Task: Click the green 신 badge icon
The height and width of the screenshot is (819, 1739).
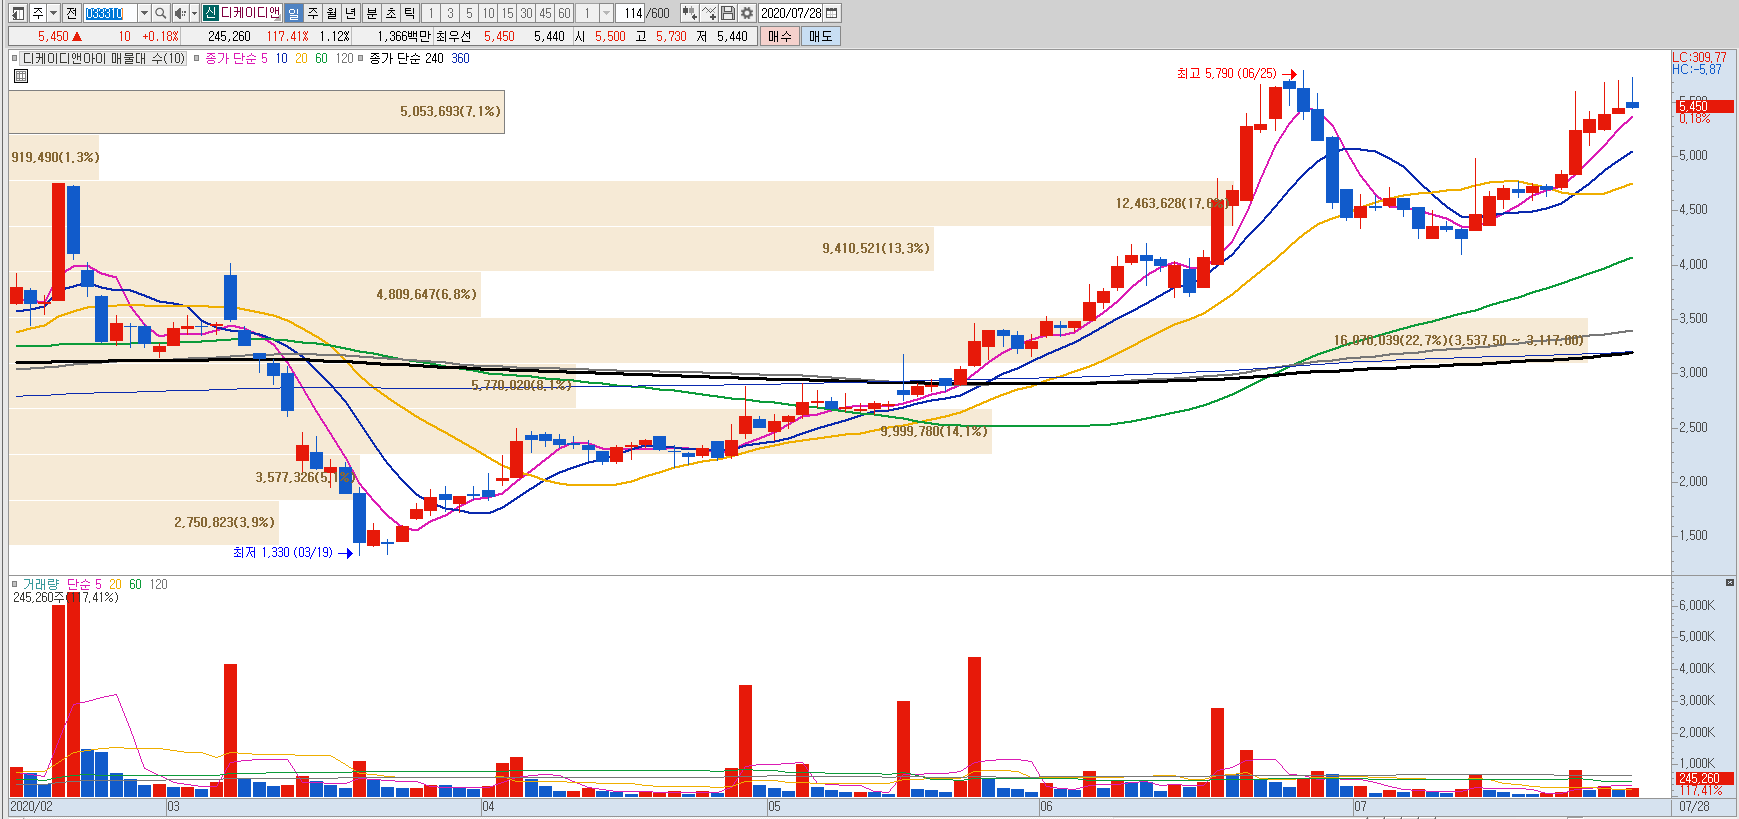Action: [x=210, y=13]
